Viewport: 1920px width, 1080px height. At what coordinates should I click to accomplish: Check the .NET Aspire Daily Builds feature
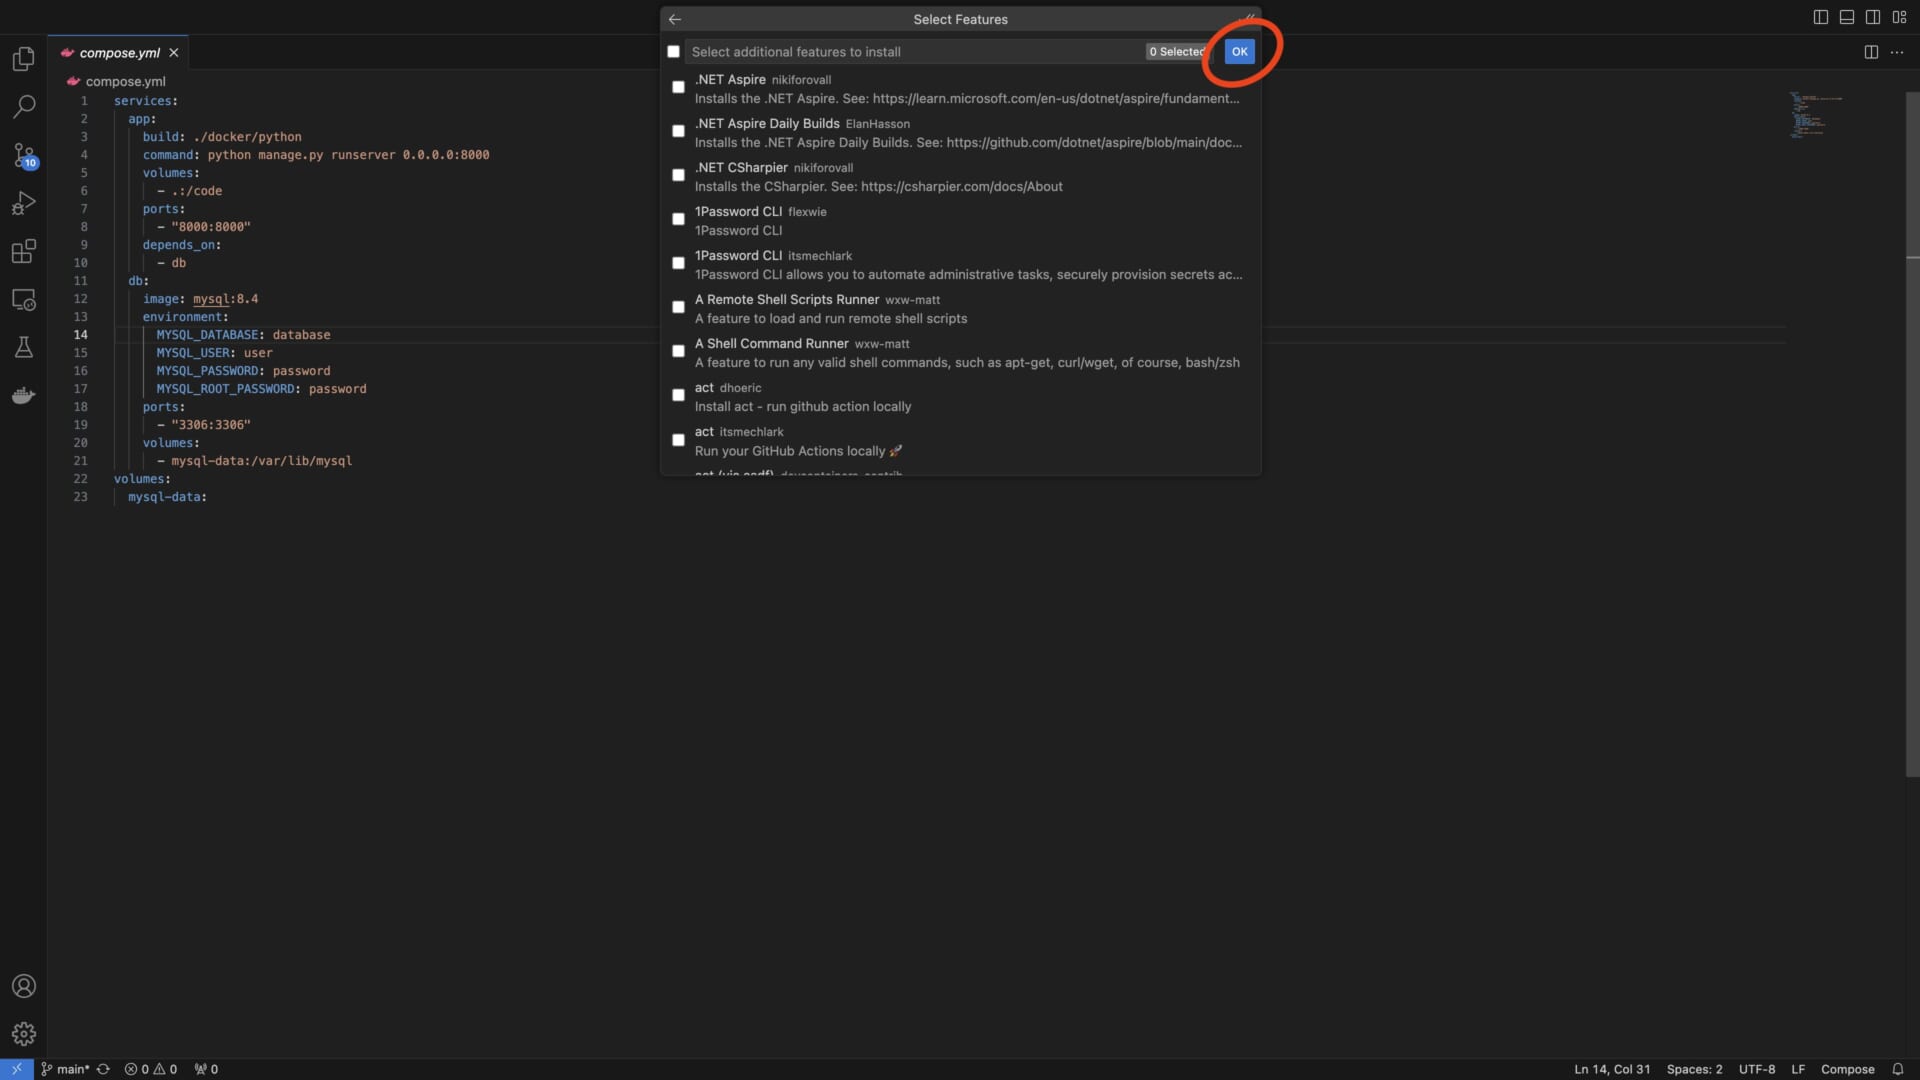pyautogui.click(x=678, y=132)
